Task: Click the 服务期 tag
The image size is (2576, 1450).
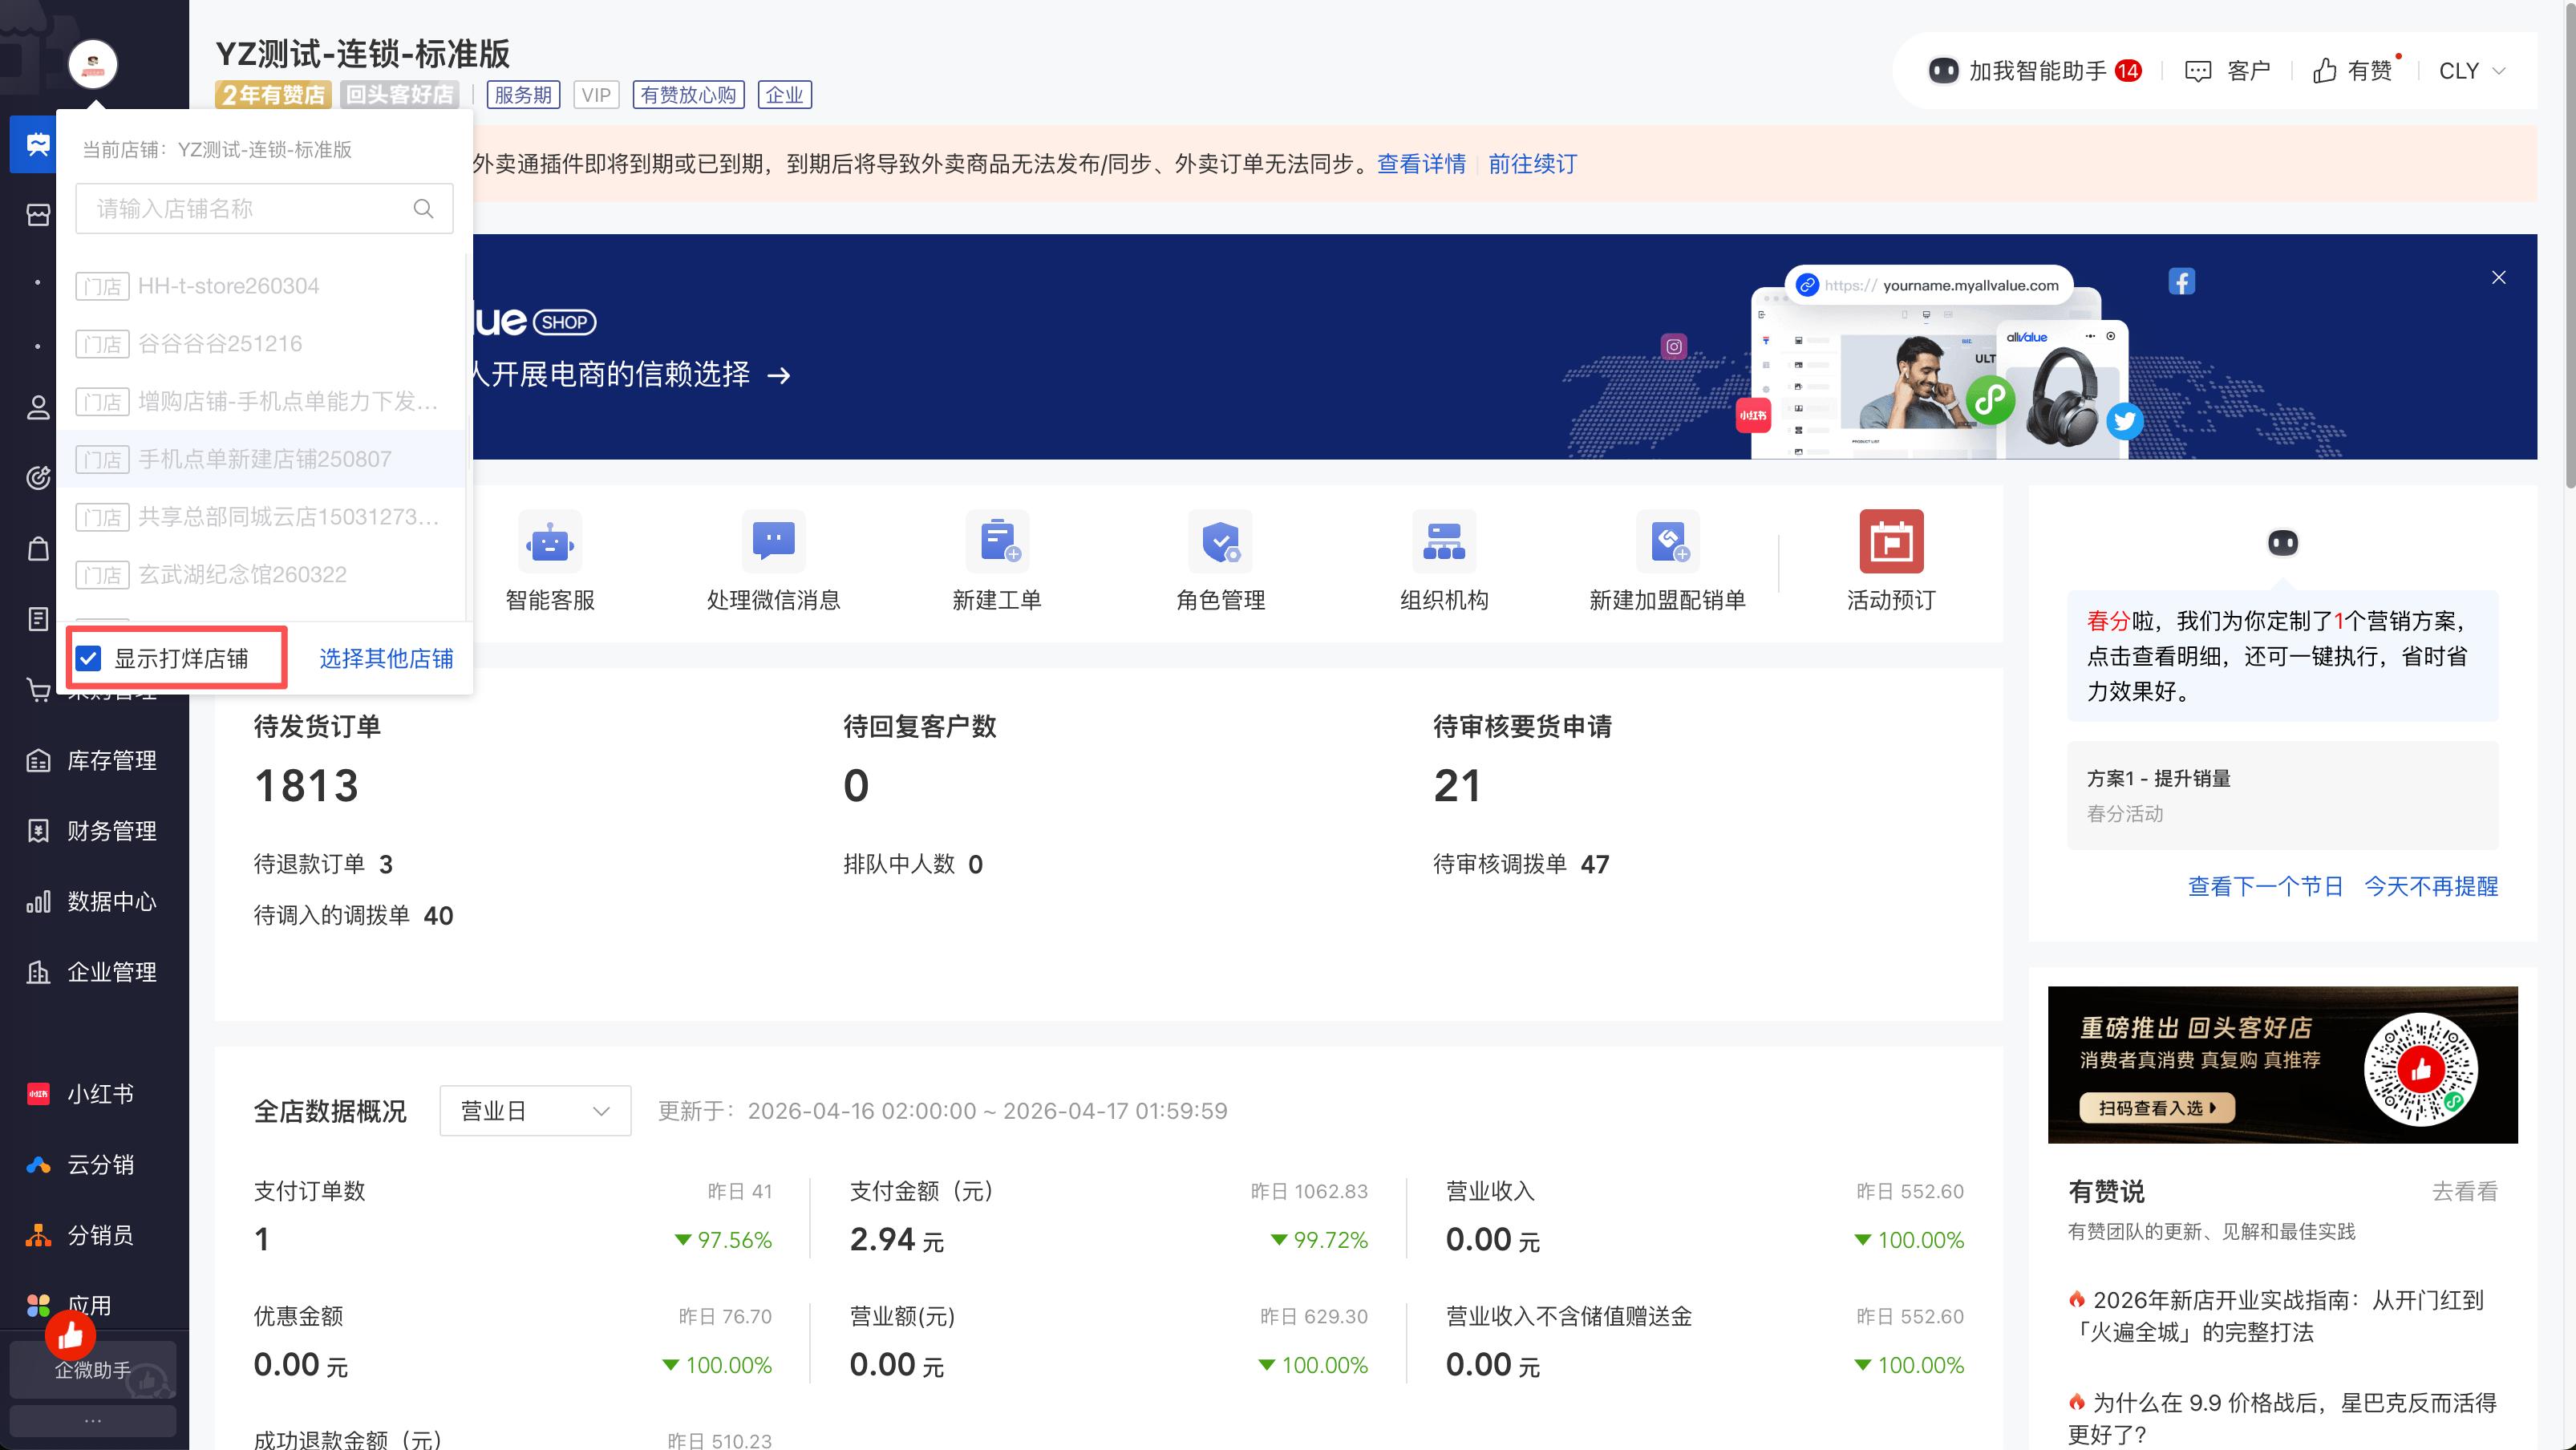Action: [523, 95]
